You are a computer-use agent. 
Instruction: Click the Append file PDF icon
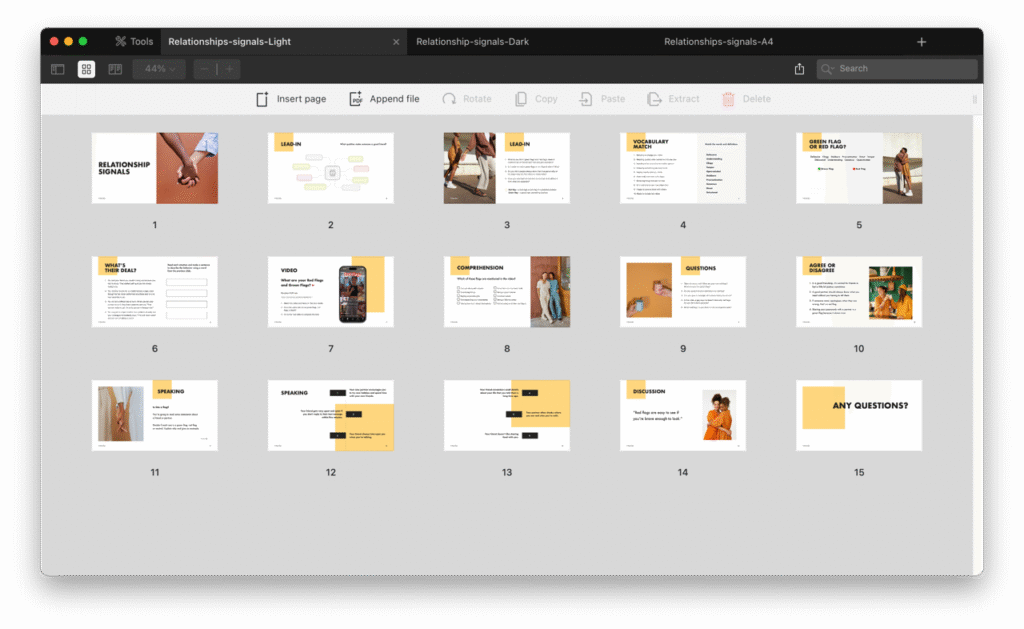tap(356, 99)
